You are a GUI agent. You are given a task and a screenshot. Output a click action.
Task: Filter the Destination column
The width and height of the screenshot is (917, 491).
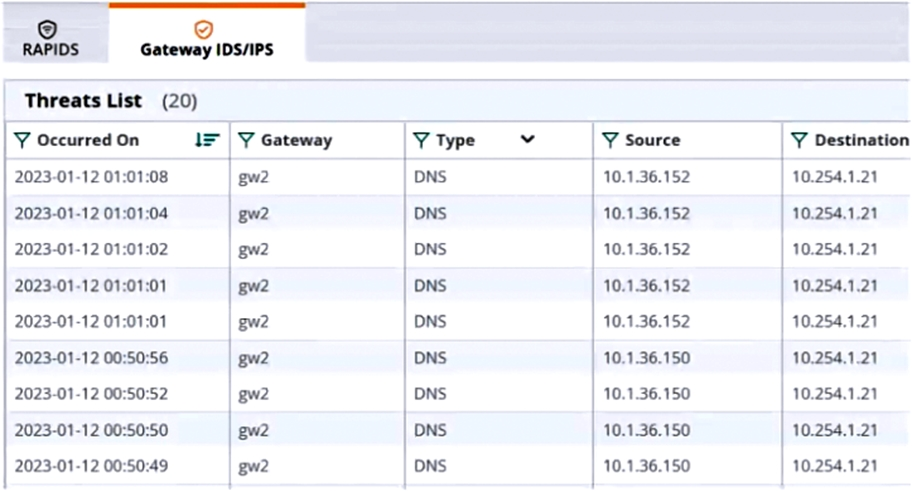[x=799, y=141]
